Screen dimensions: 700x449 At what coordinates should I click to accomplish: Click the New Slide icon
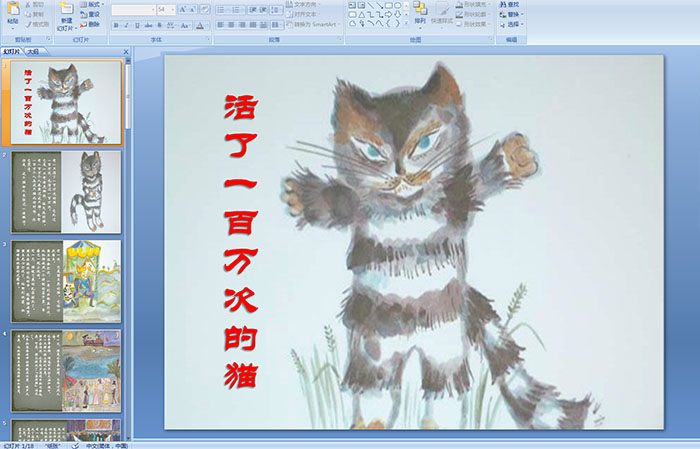(67, 9)
